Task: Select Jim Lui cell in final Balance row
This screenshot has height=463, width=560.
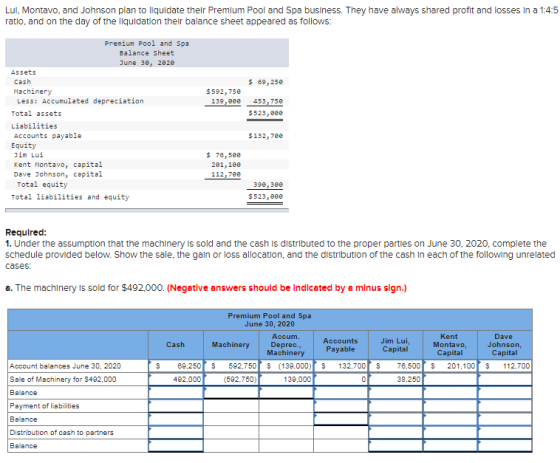Action: pyautogui.click(x=396, y=445)
